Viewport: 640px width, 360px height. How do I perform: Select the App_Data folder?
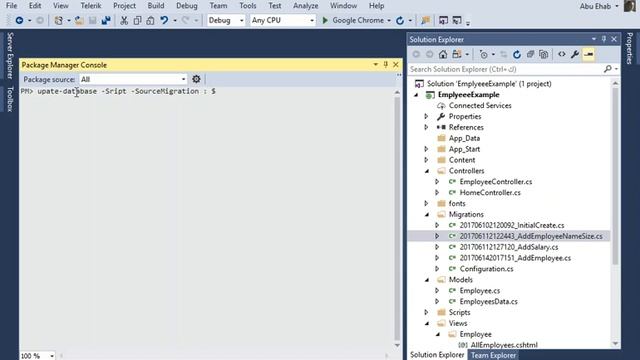pos(464,138)
